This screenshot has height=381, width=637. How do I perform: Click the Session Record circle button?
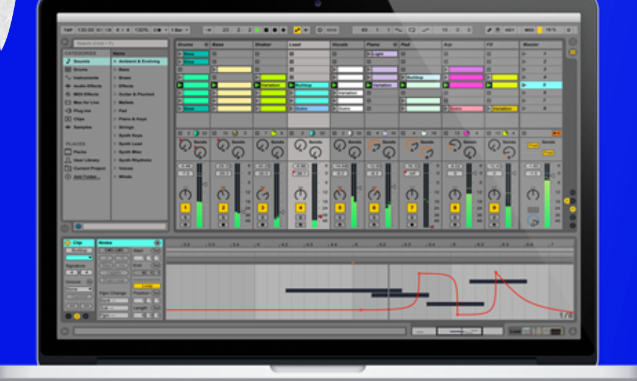[x=320, y=30]
